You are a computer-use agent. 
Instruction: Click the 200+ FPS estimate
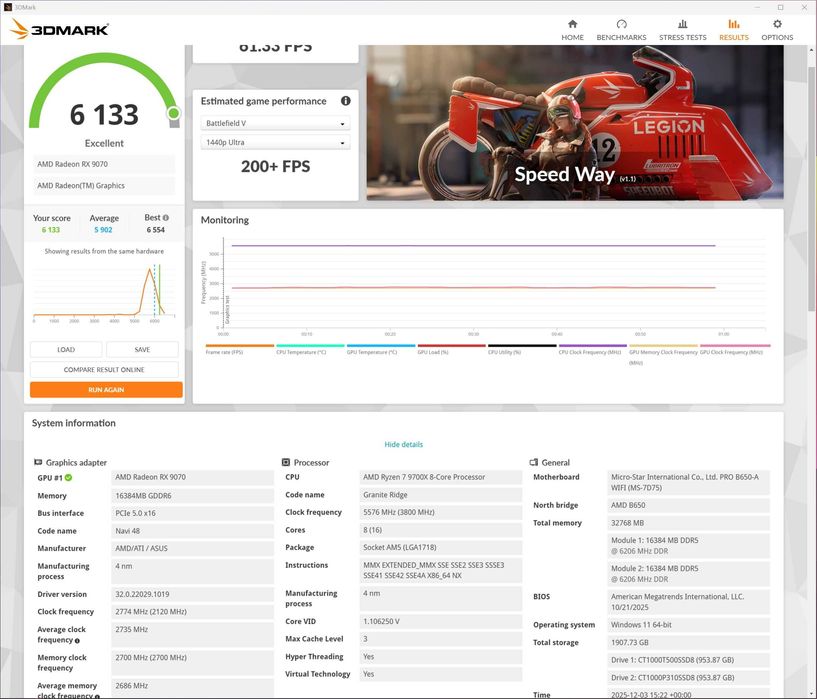tap(275, 167)
